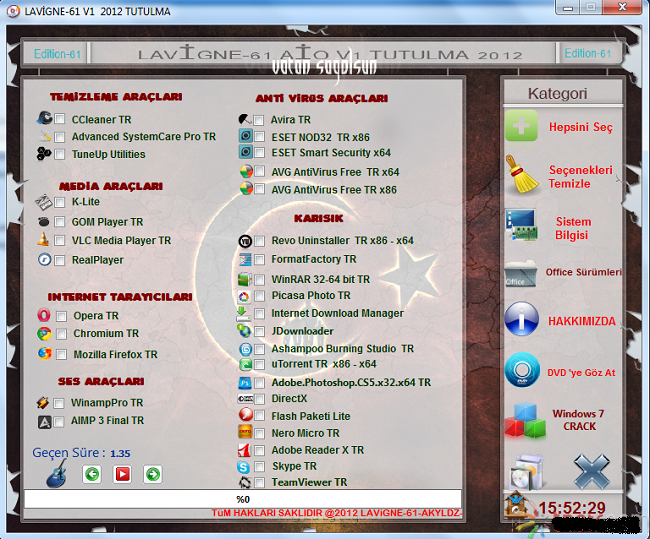Enable the Skype TR checkbox

pos(261,467)
